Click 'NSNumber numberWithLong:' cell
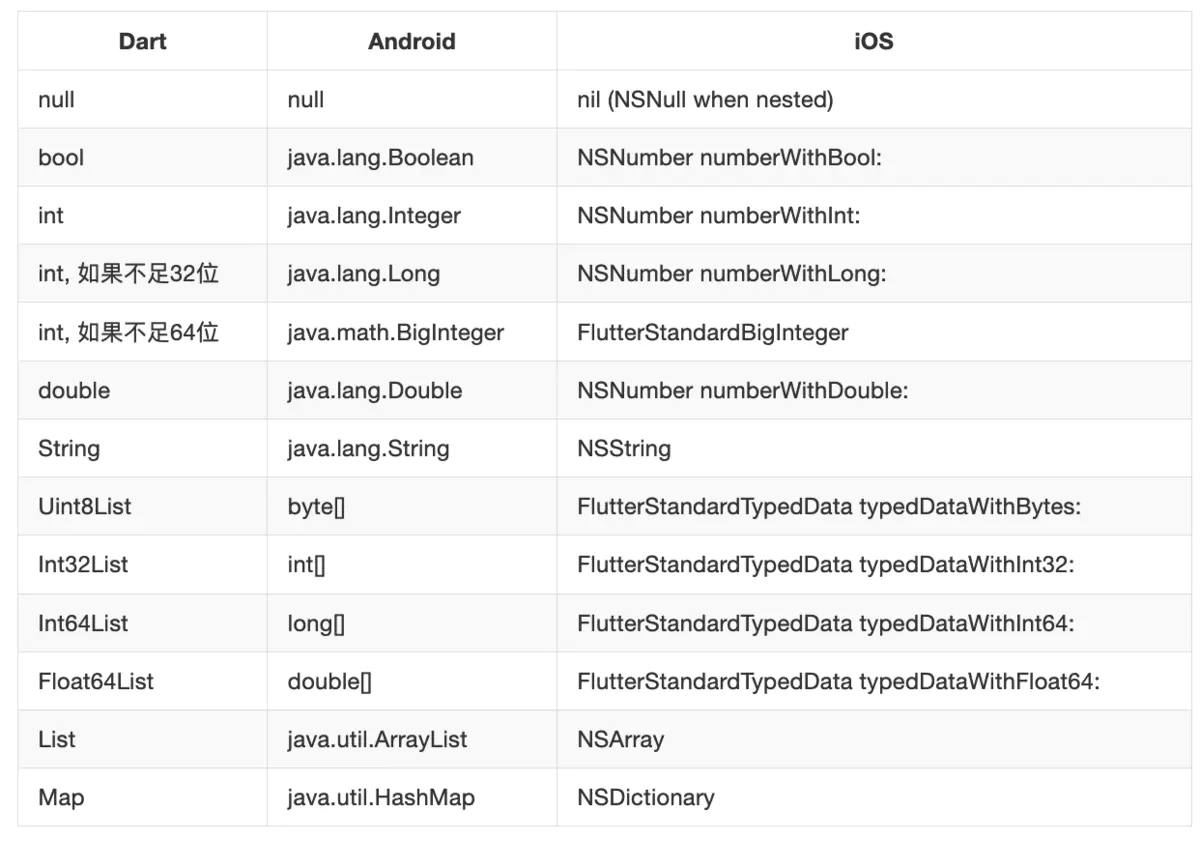 [x=874, y=274]
